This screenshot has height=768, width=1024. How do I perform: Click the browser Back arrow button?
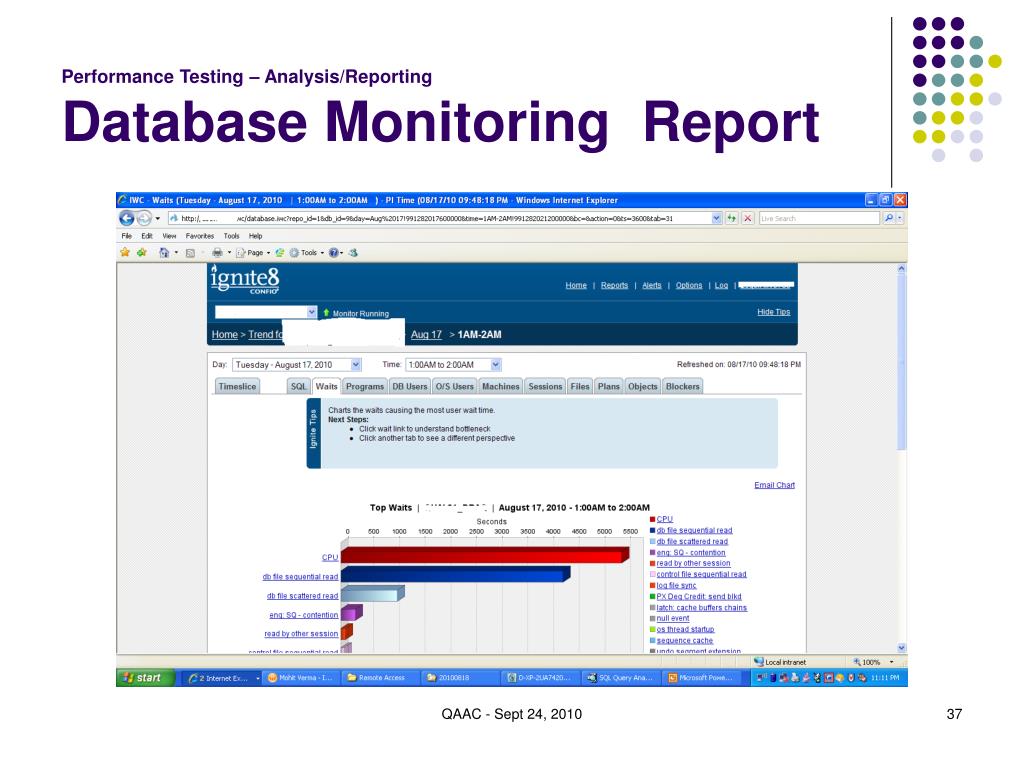(127, 218)
